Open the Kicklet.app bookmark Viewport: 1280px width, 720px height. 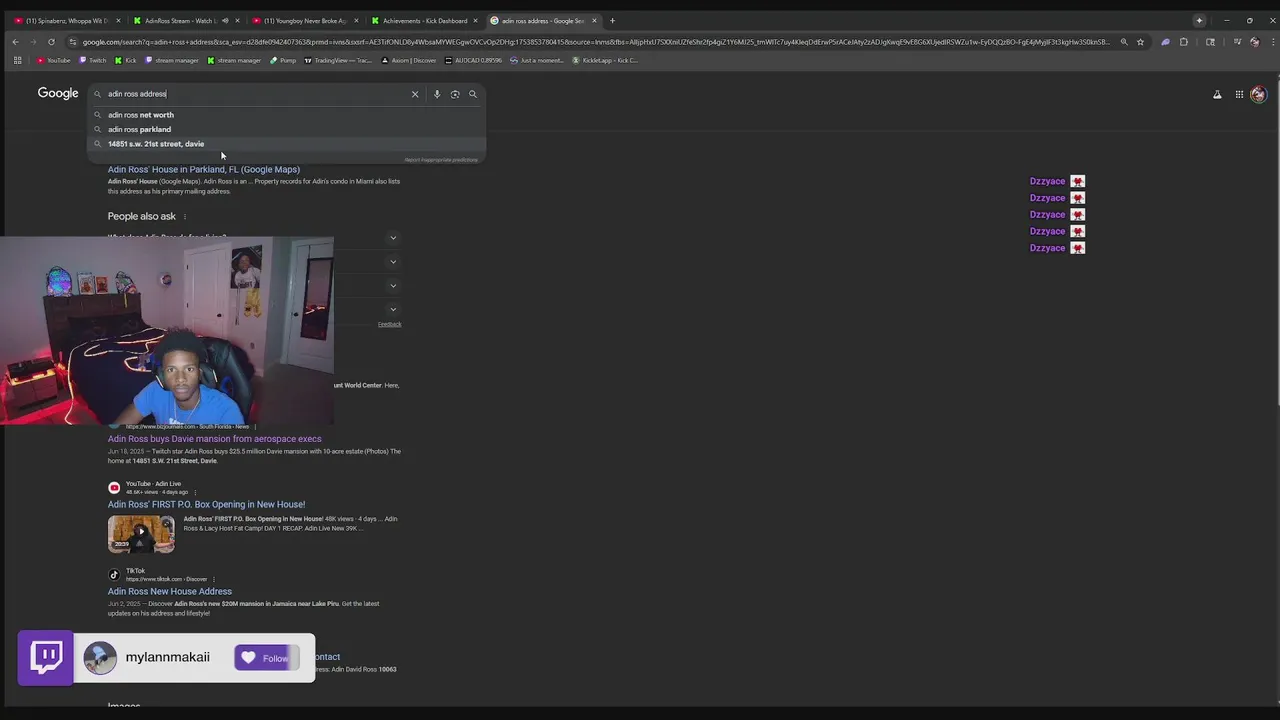(604, 60)
